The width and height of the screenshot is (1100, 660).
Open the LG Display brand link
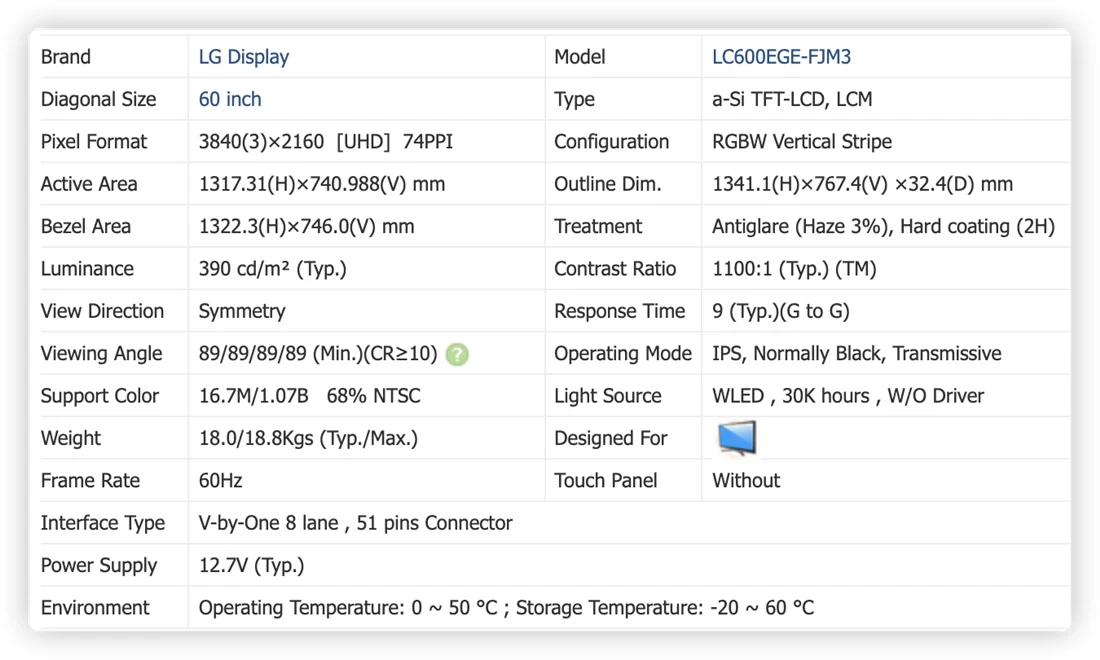(243, 57)
